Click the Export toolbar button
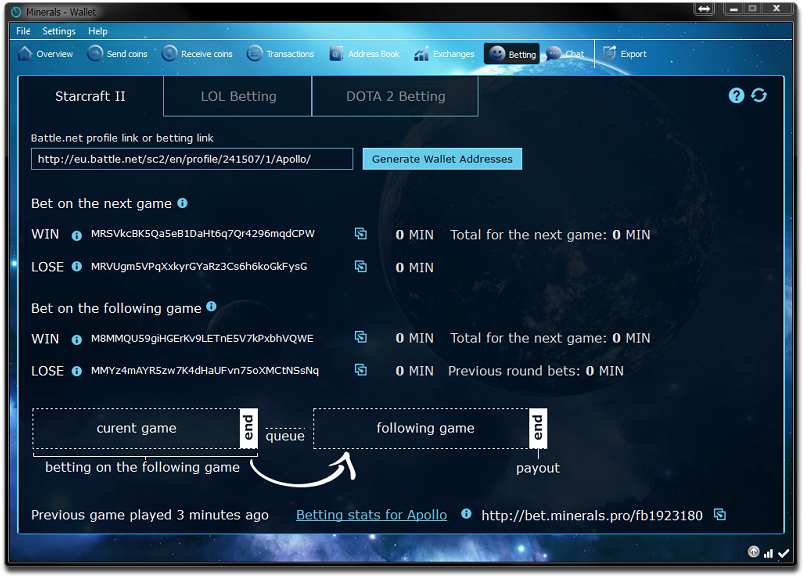Viewport: 803px width, 577px height. point(623,54)
